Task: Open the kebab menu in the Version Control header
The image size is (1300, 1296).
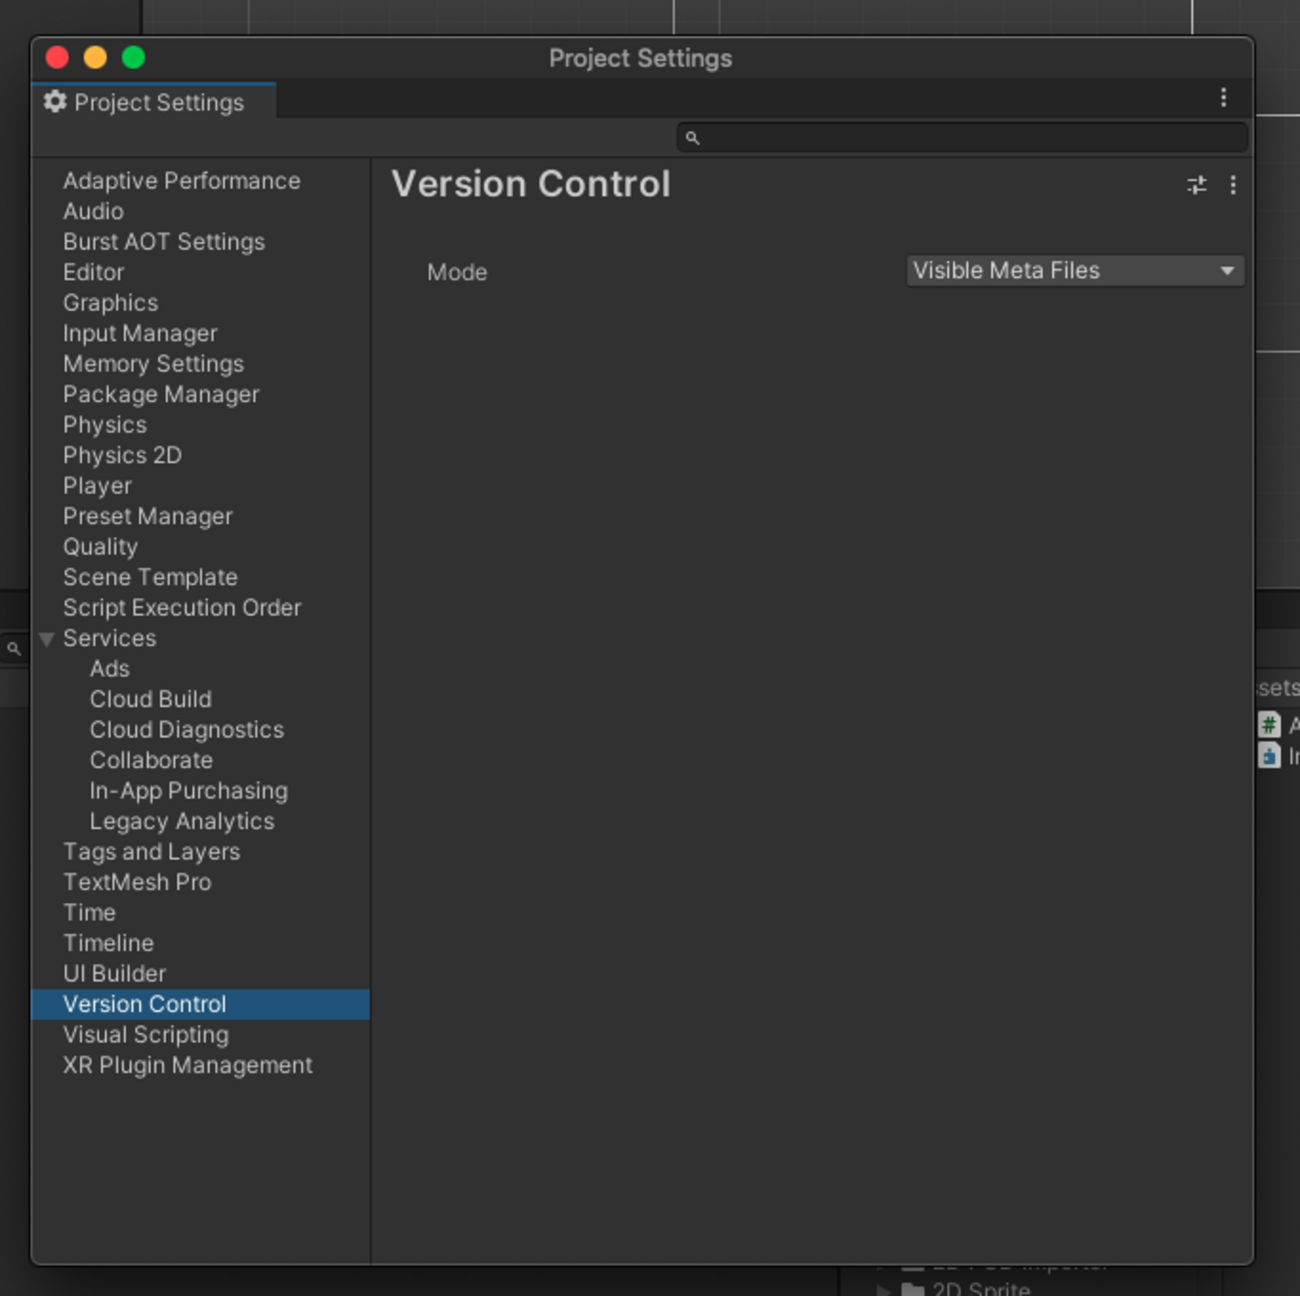Action: [x=1233, y=185]
